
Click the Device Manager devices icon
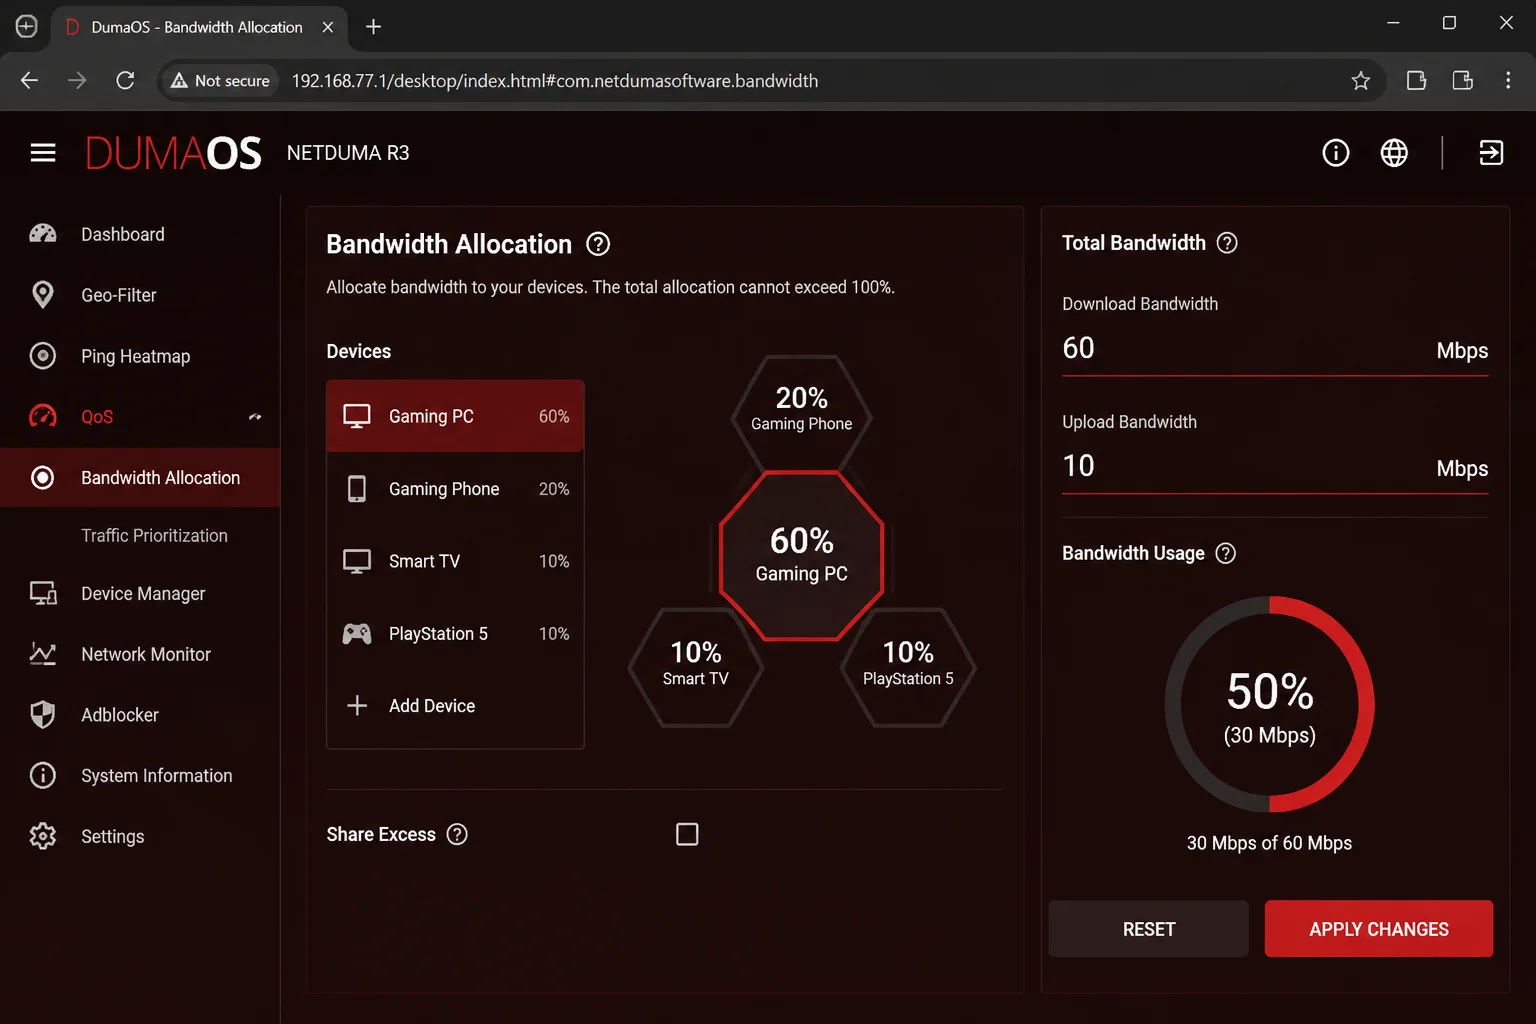coord(43,593)
